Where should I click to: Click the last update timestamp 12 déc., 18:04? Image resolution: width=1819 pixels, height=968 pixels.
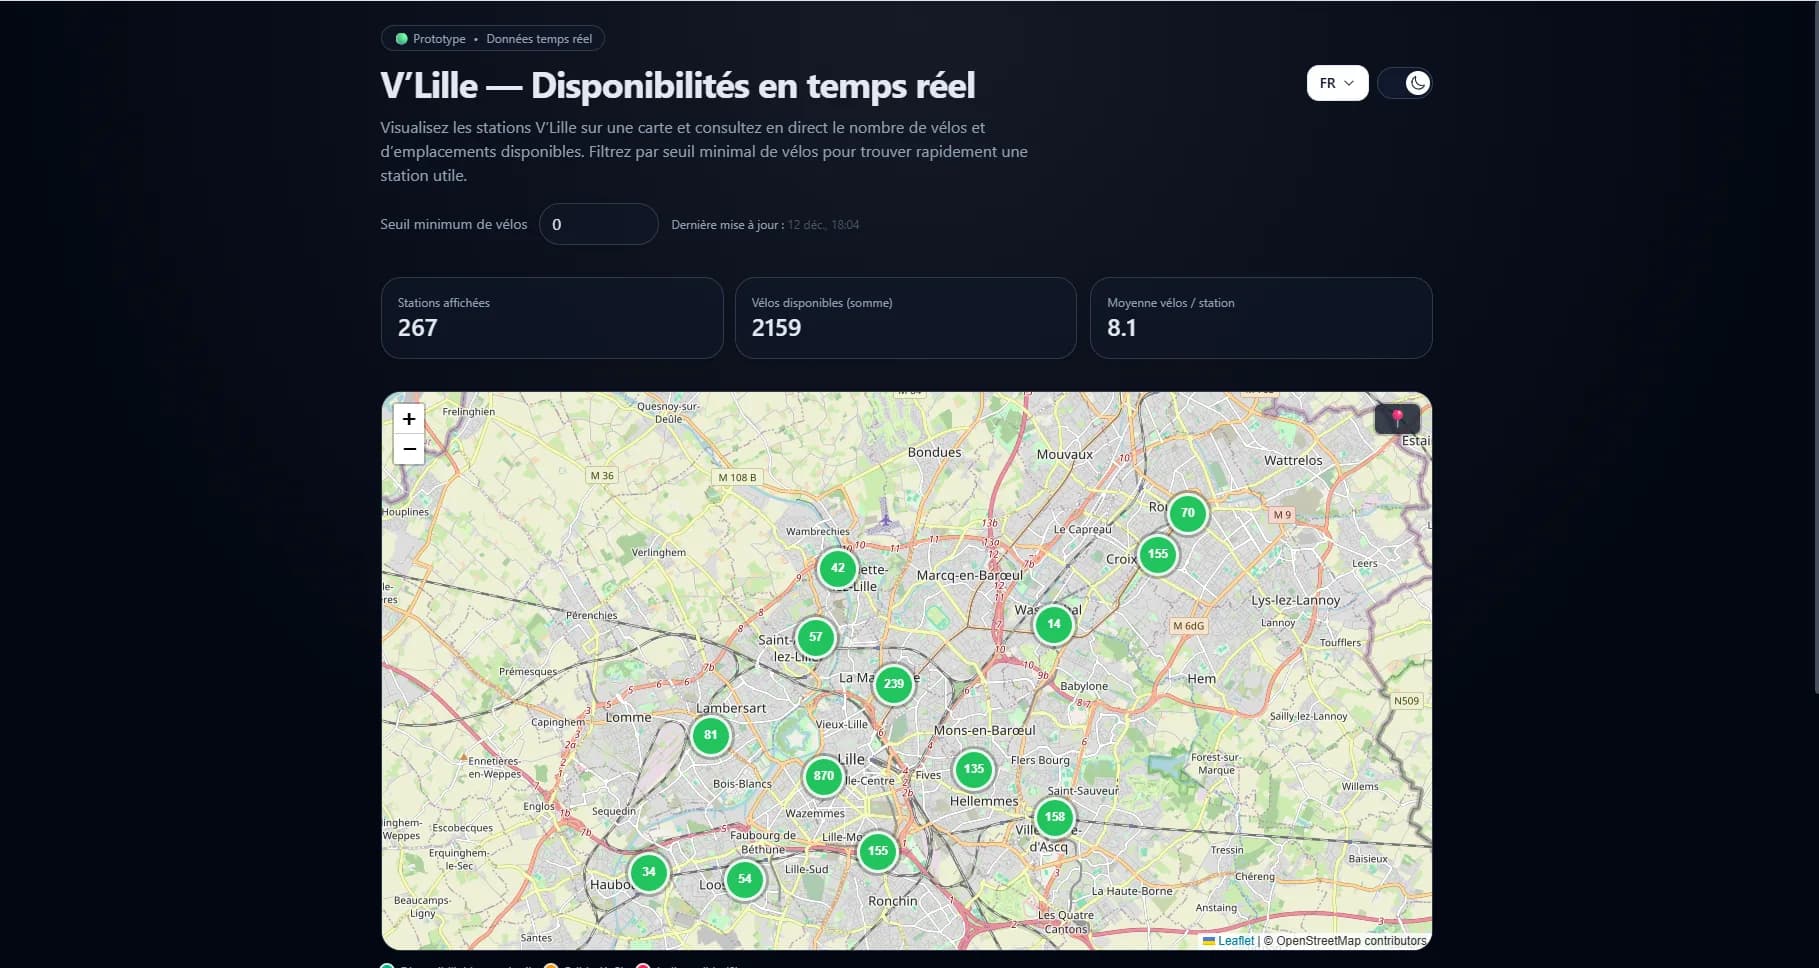click(x=823, y=225)
